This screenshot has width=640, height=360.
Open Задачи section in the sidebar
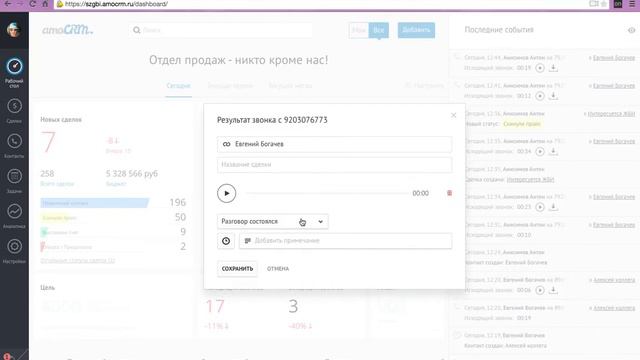pyautogui.click(x=14, y=181)
